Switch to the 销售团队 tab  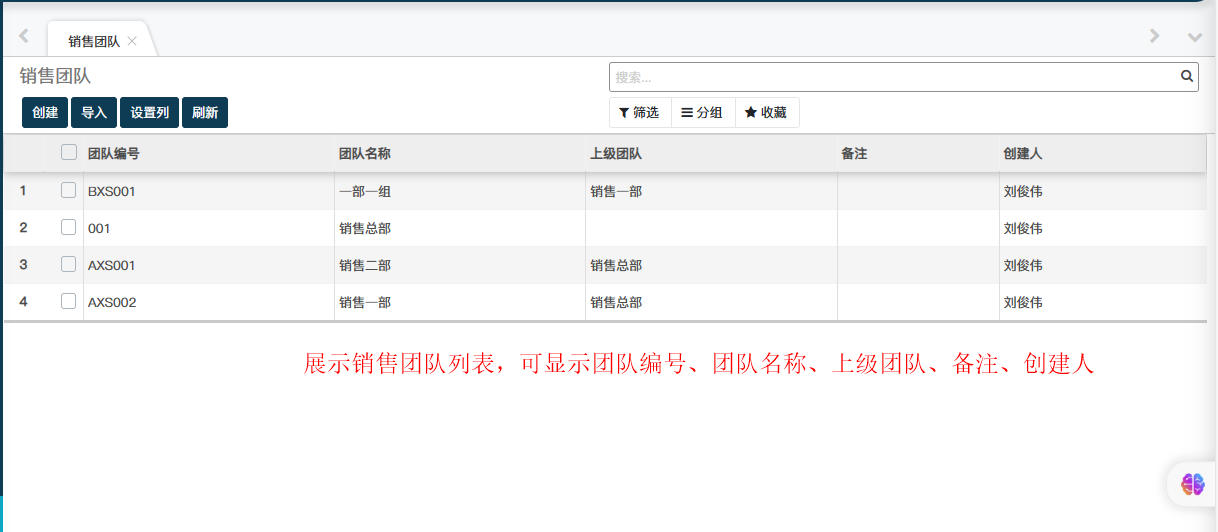pos(93,41)
